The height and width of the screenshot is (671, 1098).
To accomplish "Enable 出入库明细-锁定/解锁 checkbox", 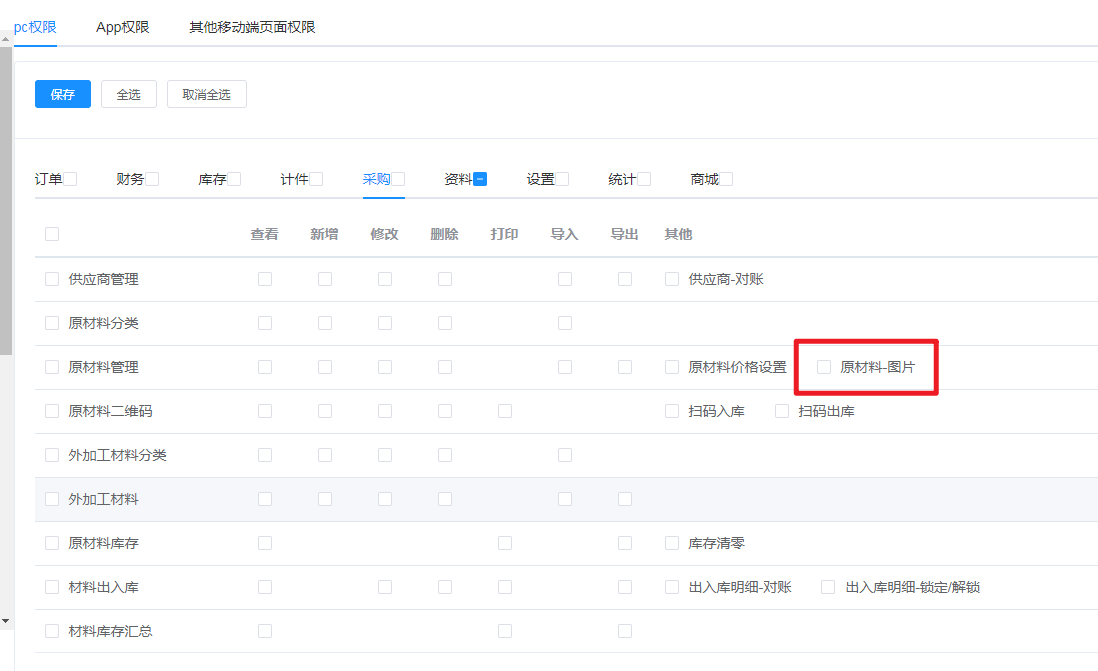I will point(828,587).
